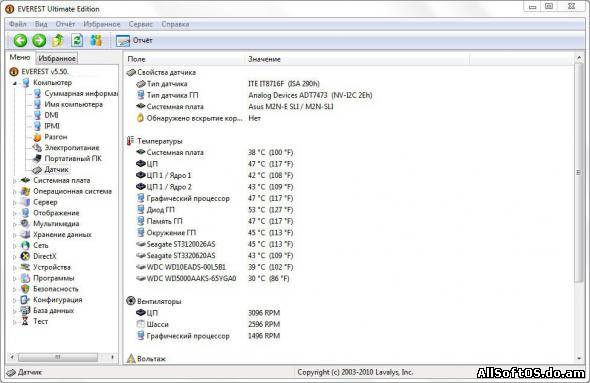Viewport: 590px width, 383px height.
Task: Open the Сервис menu
Action: [x=140, y=24]
